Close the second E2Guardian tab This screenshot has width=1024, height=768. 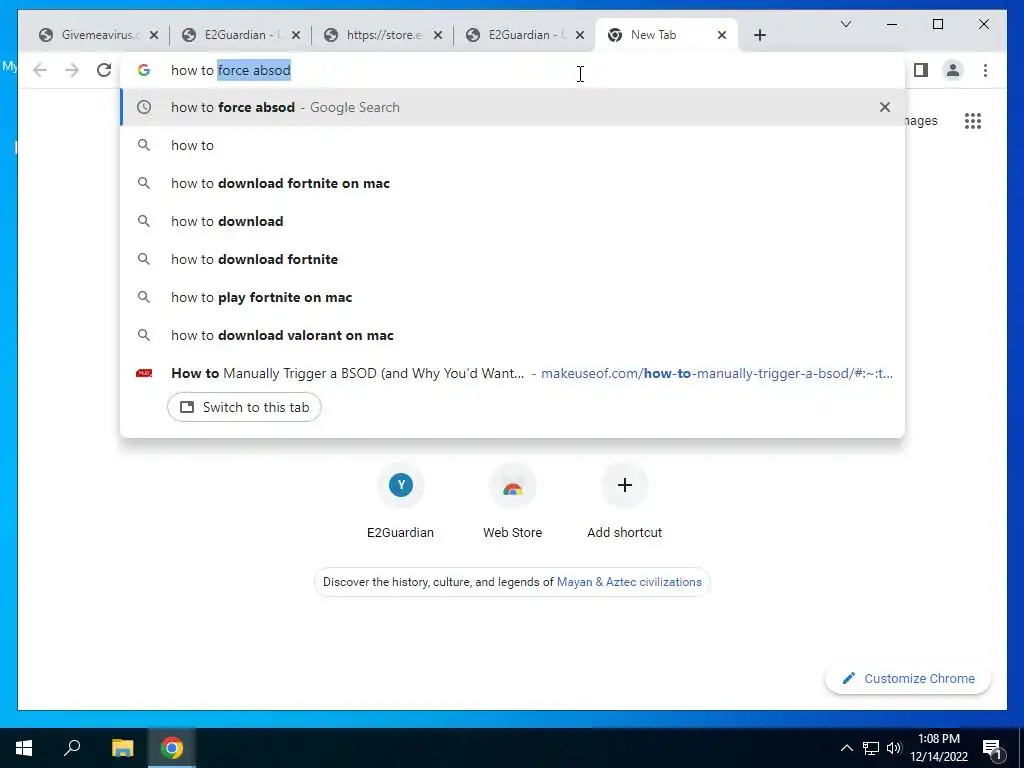580,35
